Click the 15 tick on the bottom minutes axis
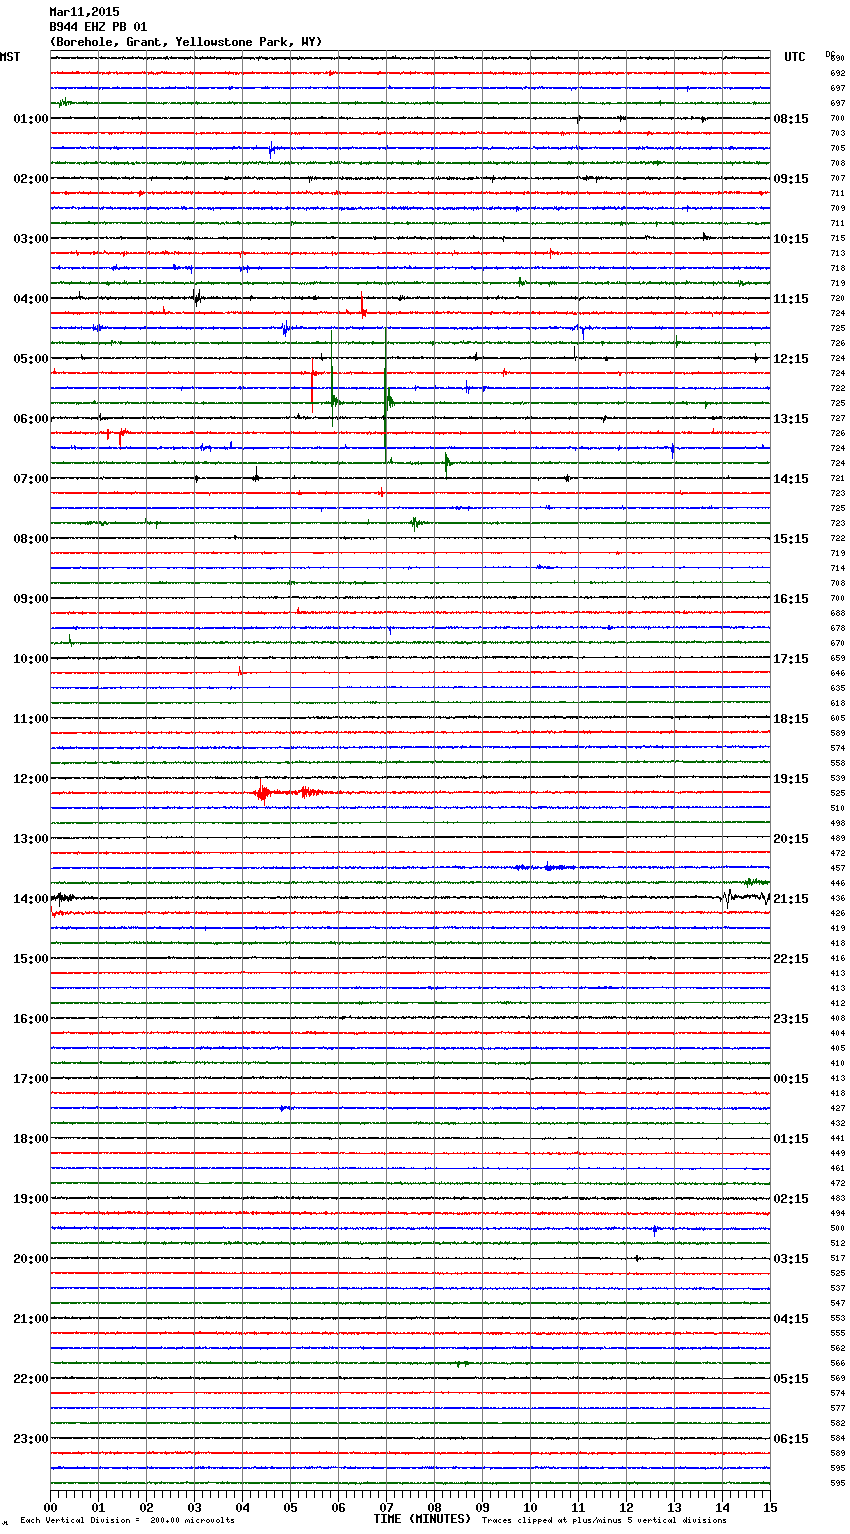This screenshot has height=1534, width=850. pos(769,1507)
